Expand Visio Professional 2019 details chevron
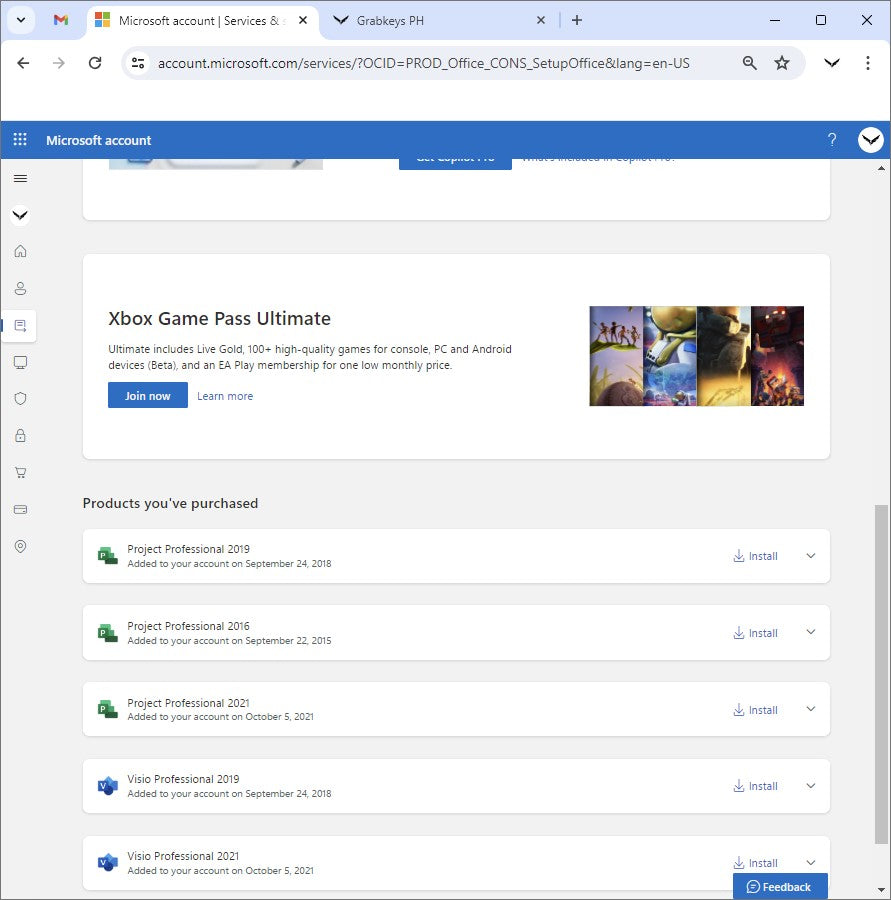The width and height of the screenshot is (891, 900). point(811,786)
